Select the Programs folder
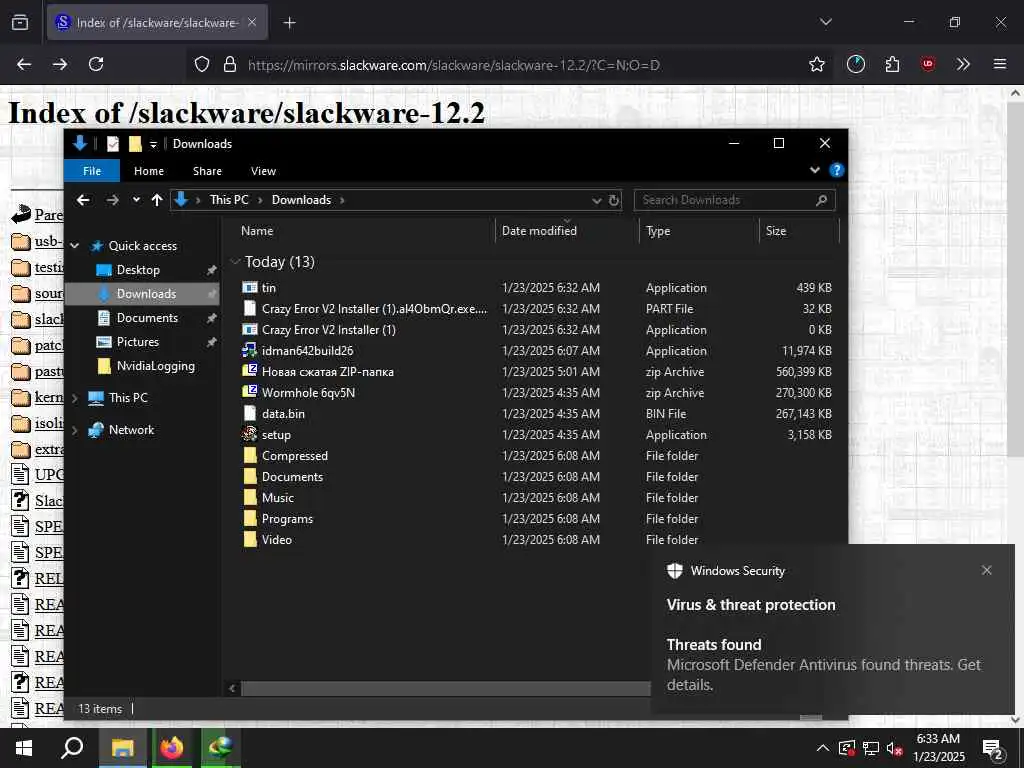This screenshot has width=1024, height=768. coord(287,519)
